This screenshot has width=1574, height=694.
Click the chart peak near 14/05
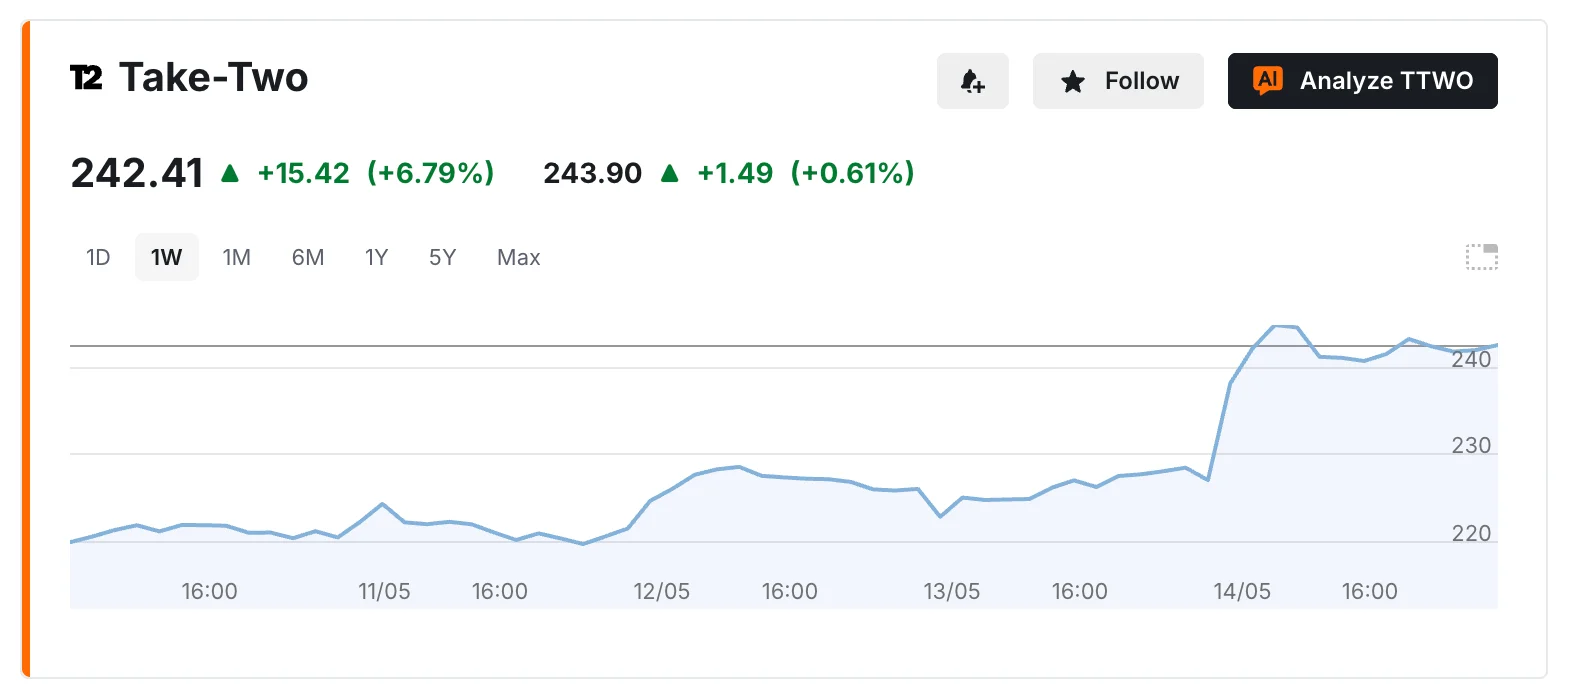[1276, 326]
